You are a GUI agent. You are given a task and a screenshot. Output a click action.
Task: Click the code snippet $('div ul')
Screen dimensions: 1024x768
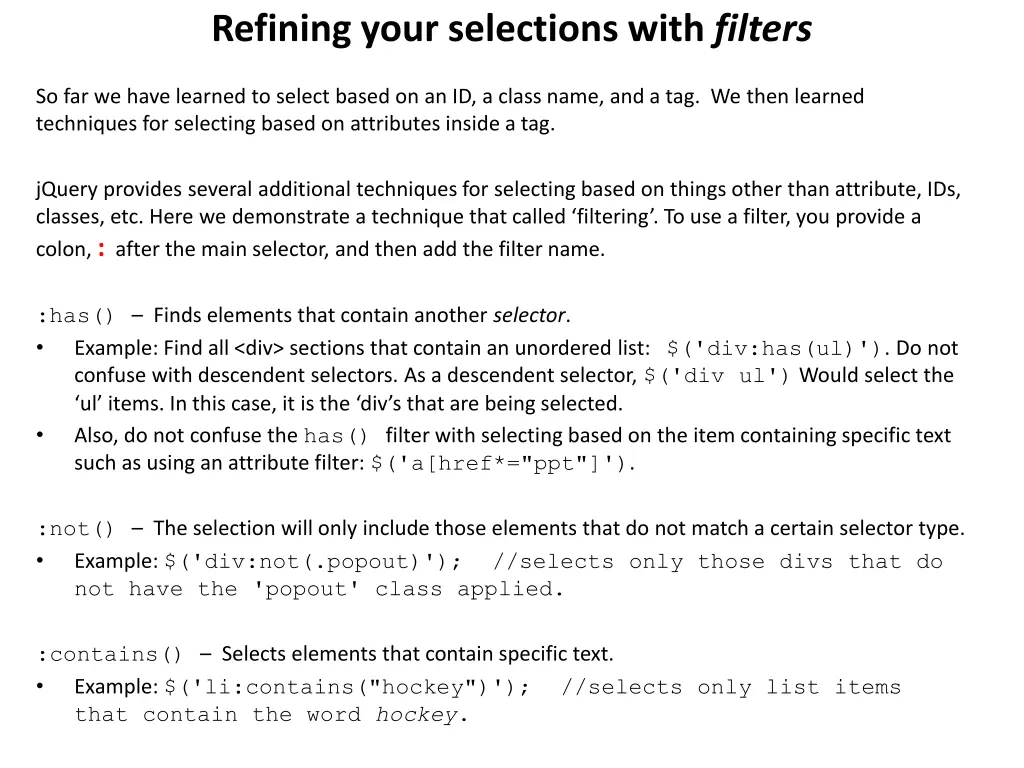(716, 376)
